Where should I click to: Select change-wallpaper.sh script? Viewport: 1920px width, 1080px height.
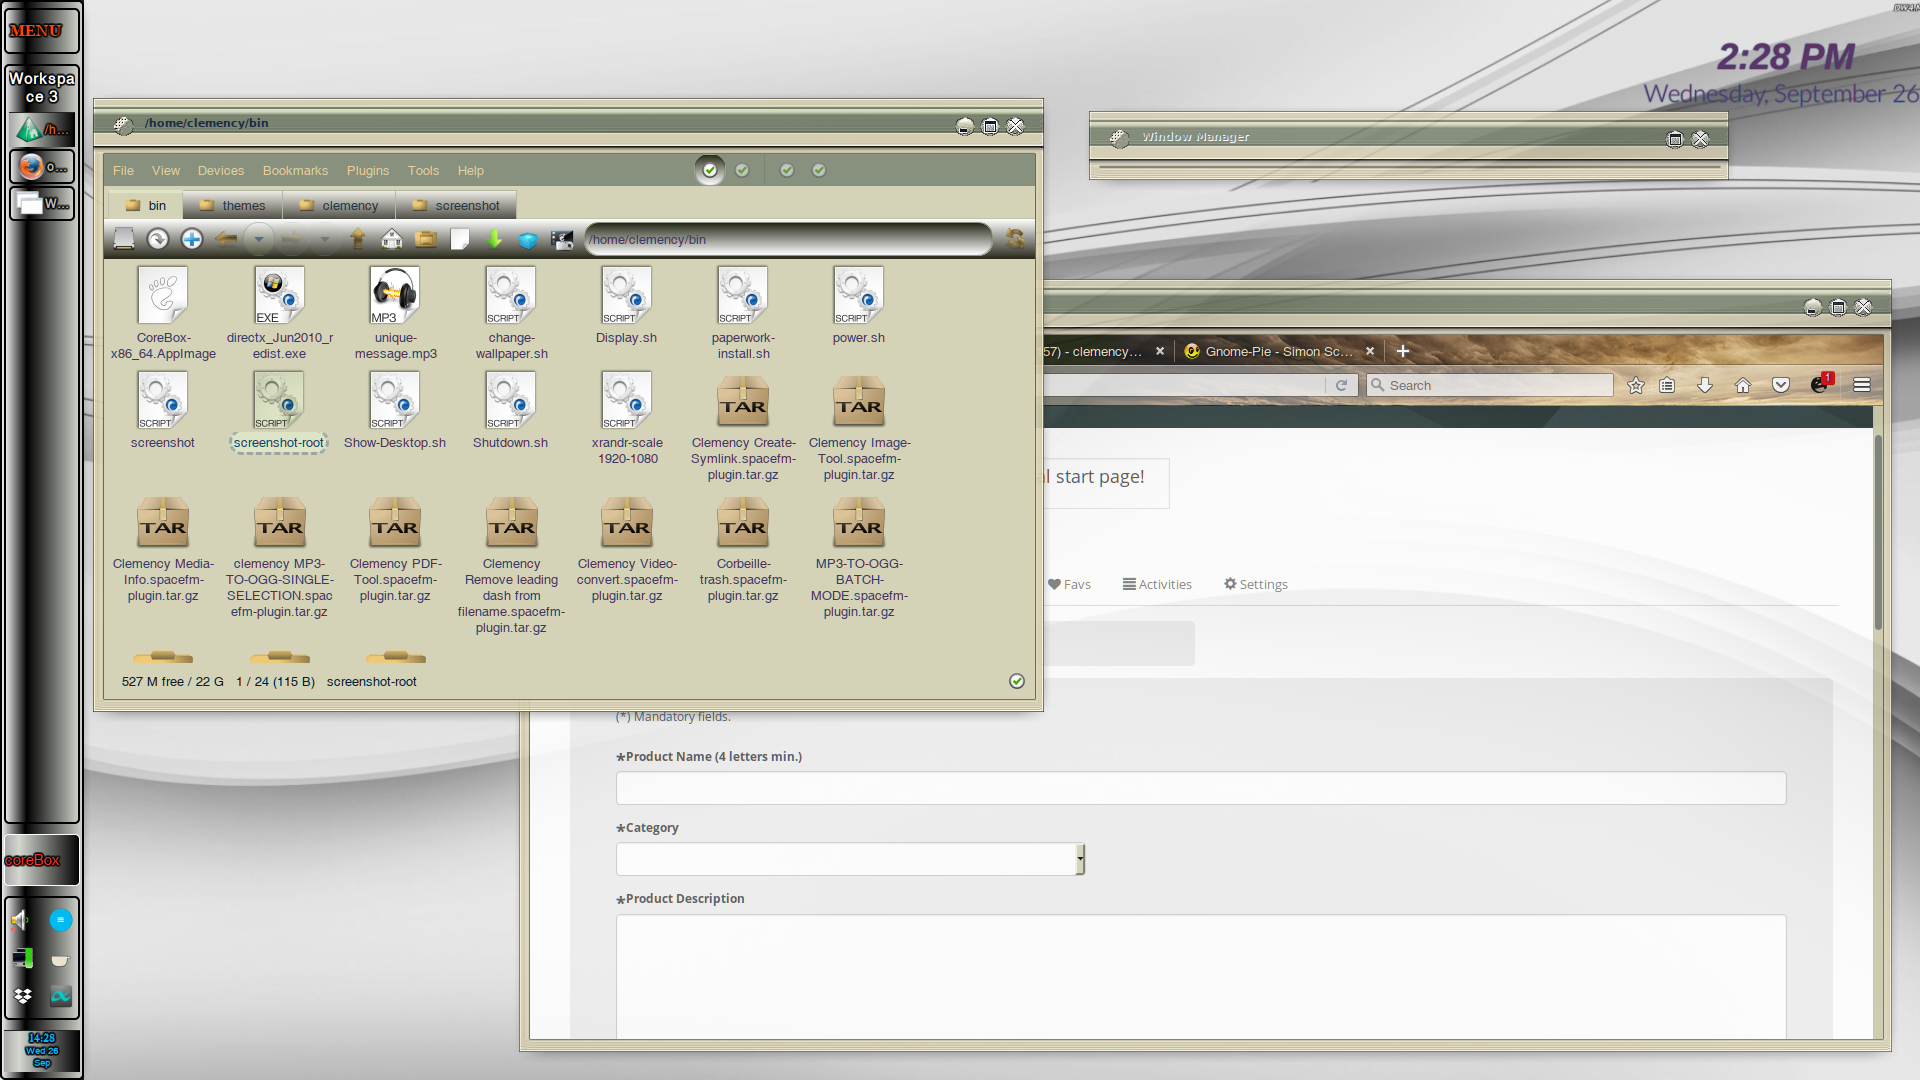pos(511,313)
